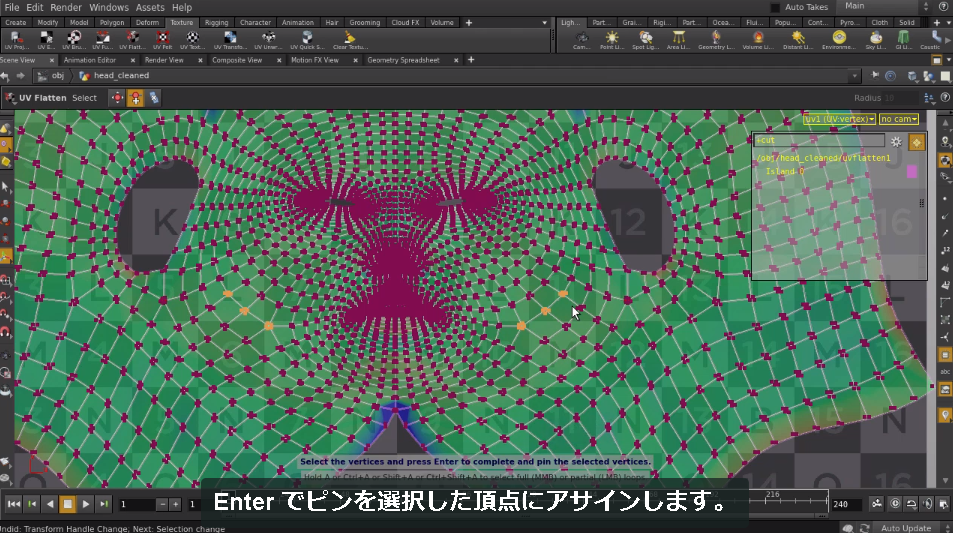This screenshot has height=533, width=953.
Task: Add a Caustic Light from the shelf
Action: coord(931,40)
